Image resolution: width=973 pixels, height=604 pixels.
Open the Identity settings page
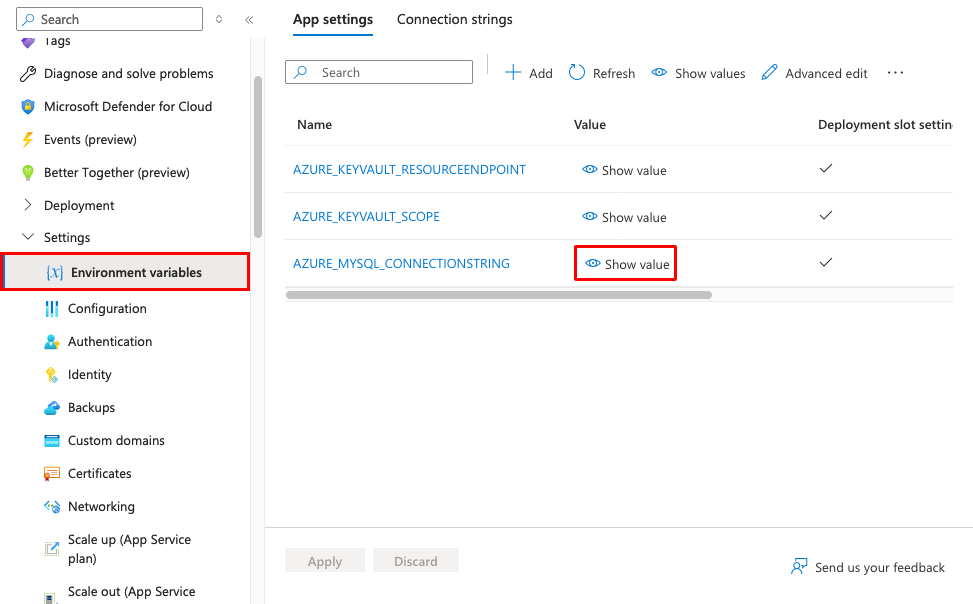[91, 374]
